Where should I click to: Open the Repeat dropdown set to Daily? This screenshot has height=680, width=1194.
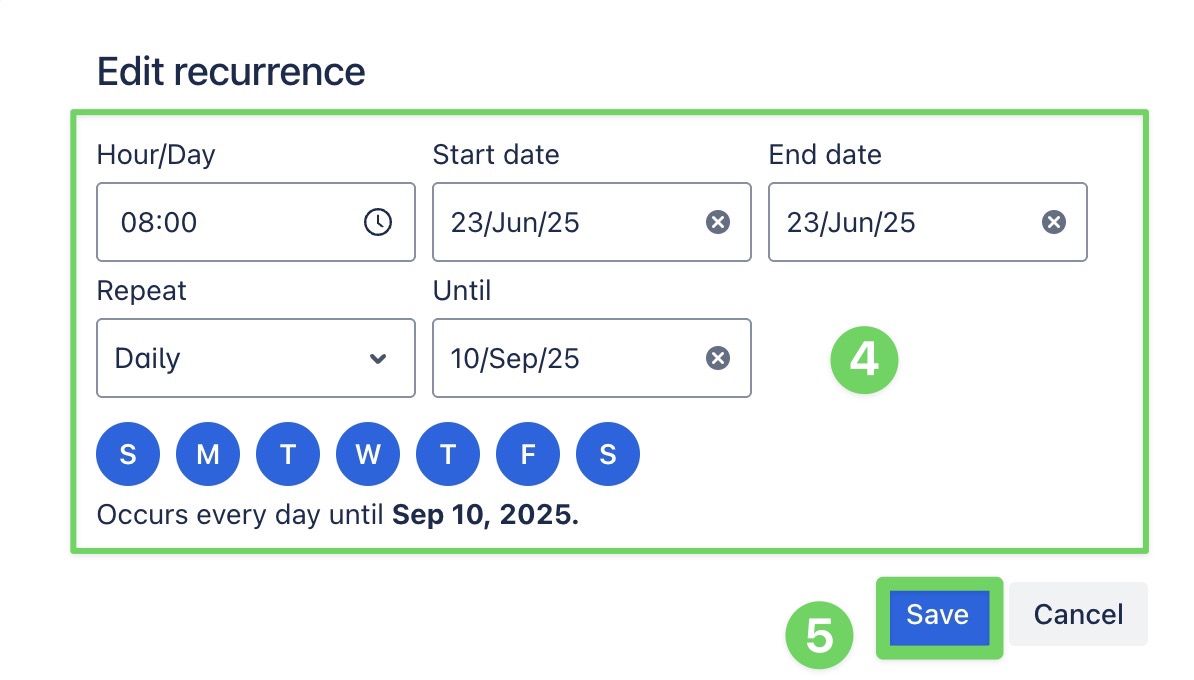(240, 358)
